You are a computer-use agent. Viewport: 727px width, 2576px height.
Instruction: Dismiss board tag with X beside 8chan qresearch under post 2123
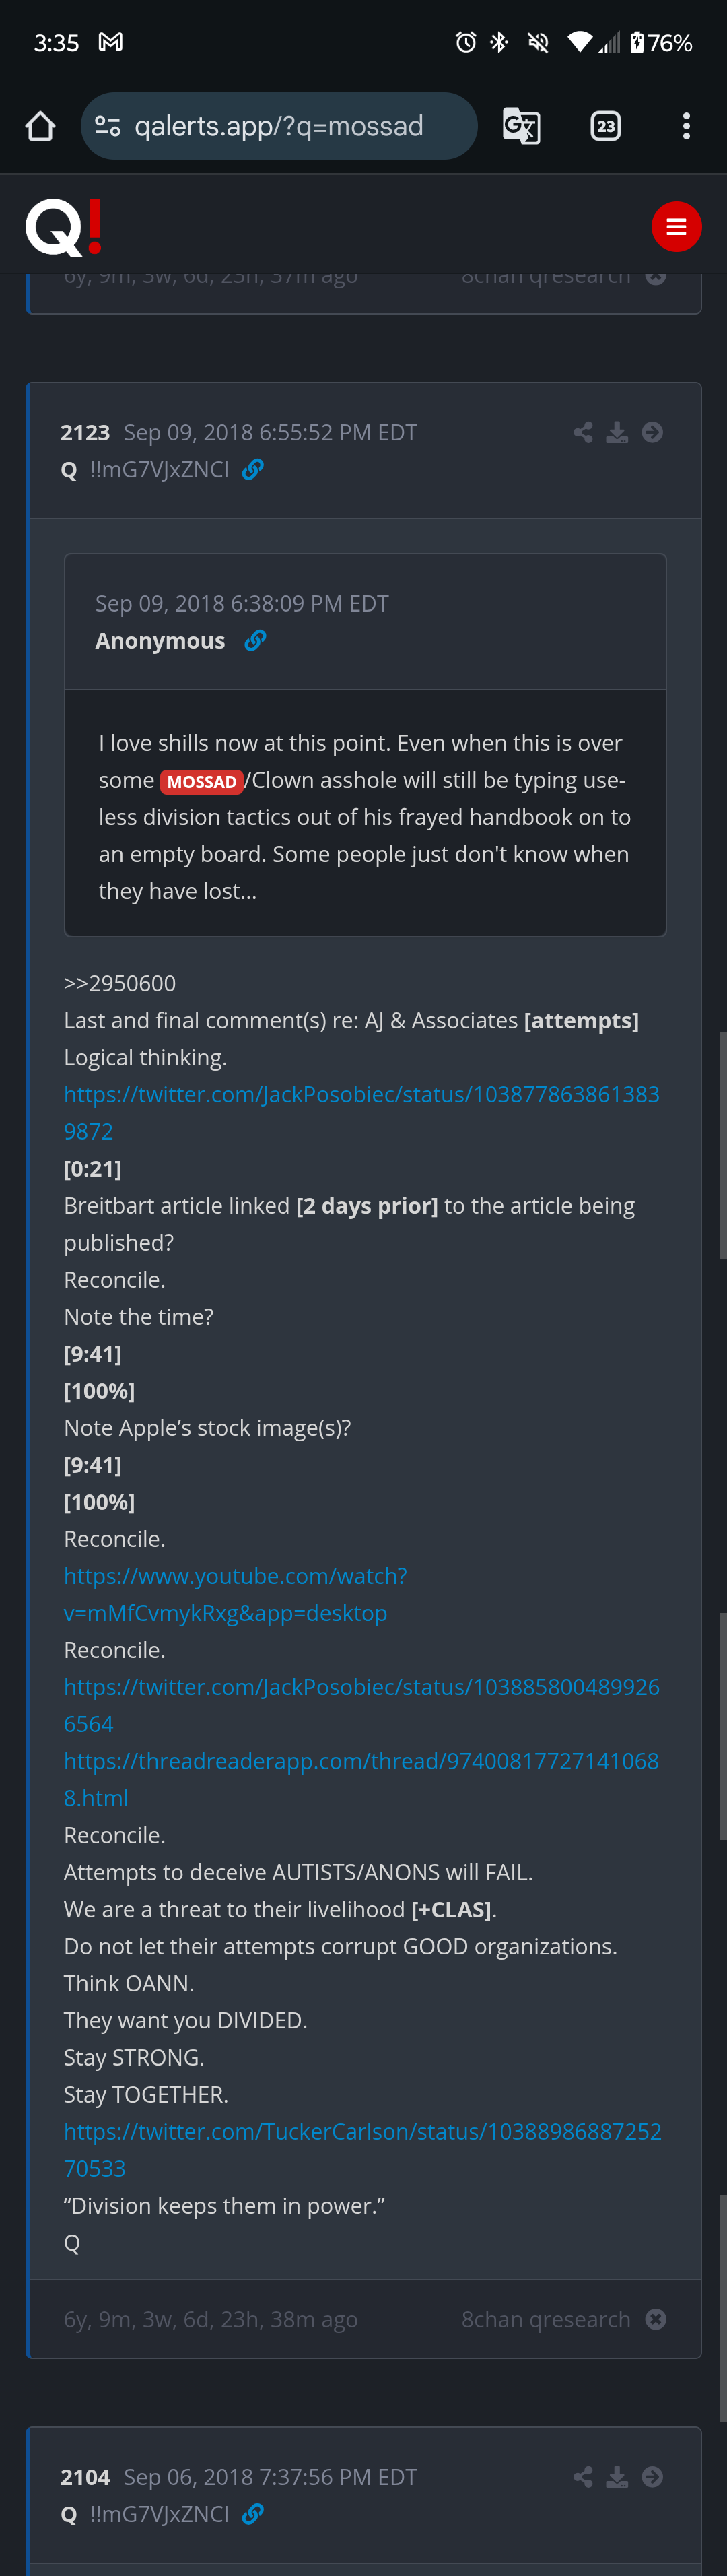click(656, 2319)
